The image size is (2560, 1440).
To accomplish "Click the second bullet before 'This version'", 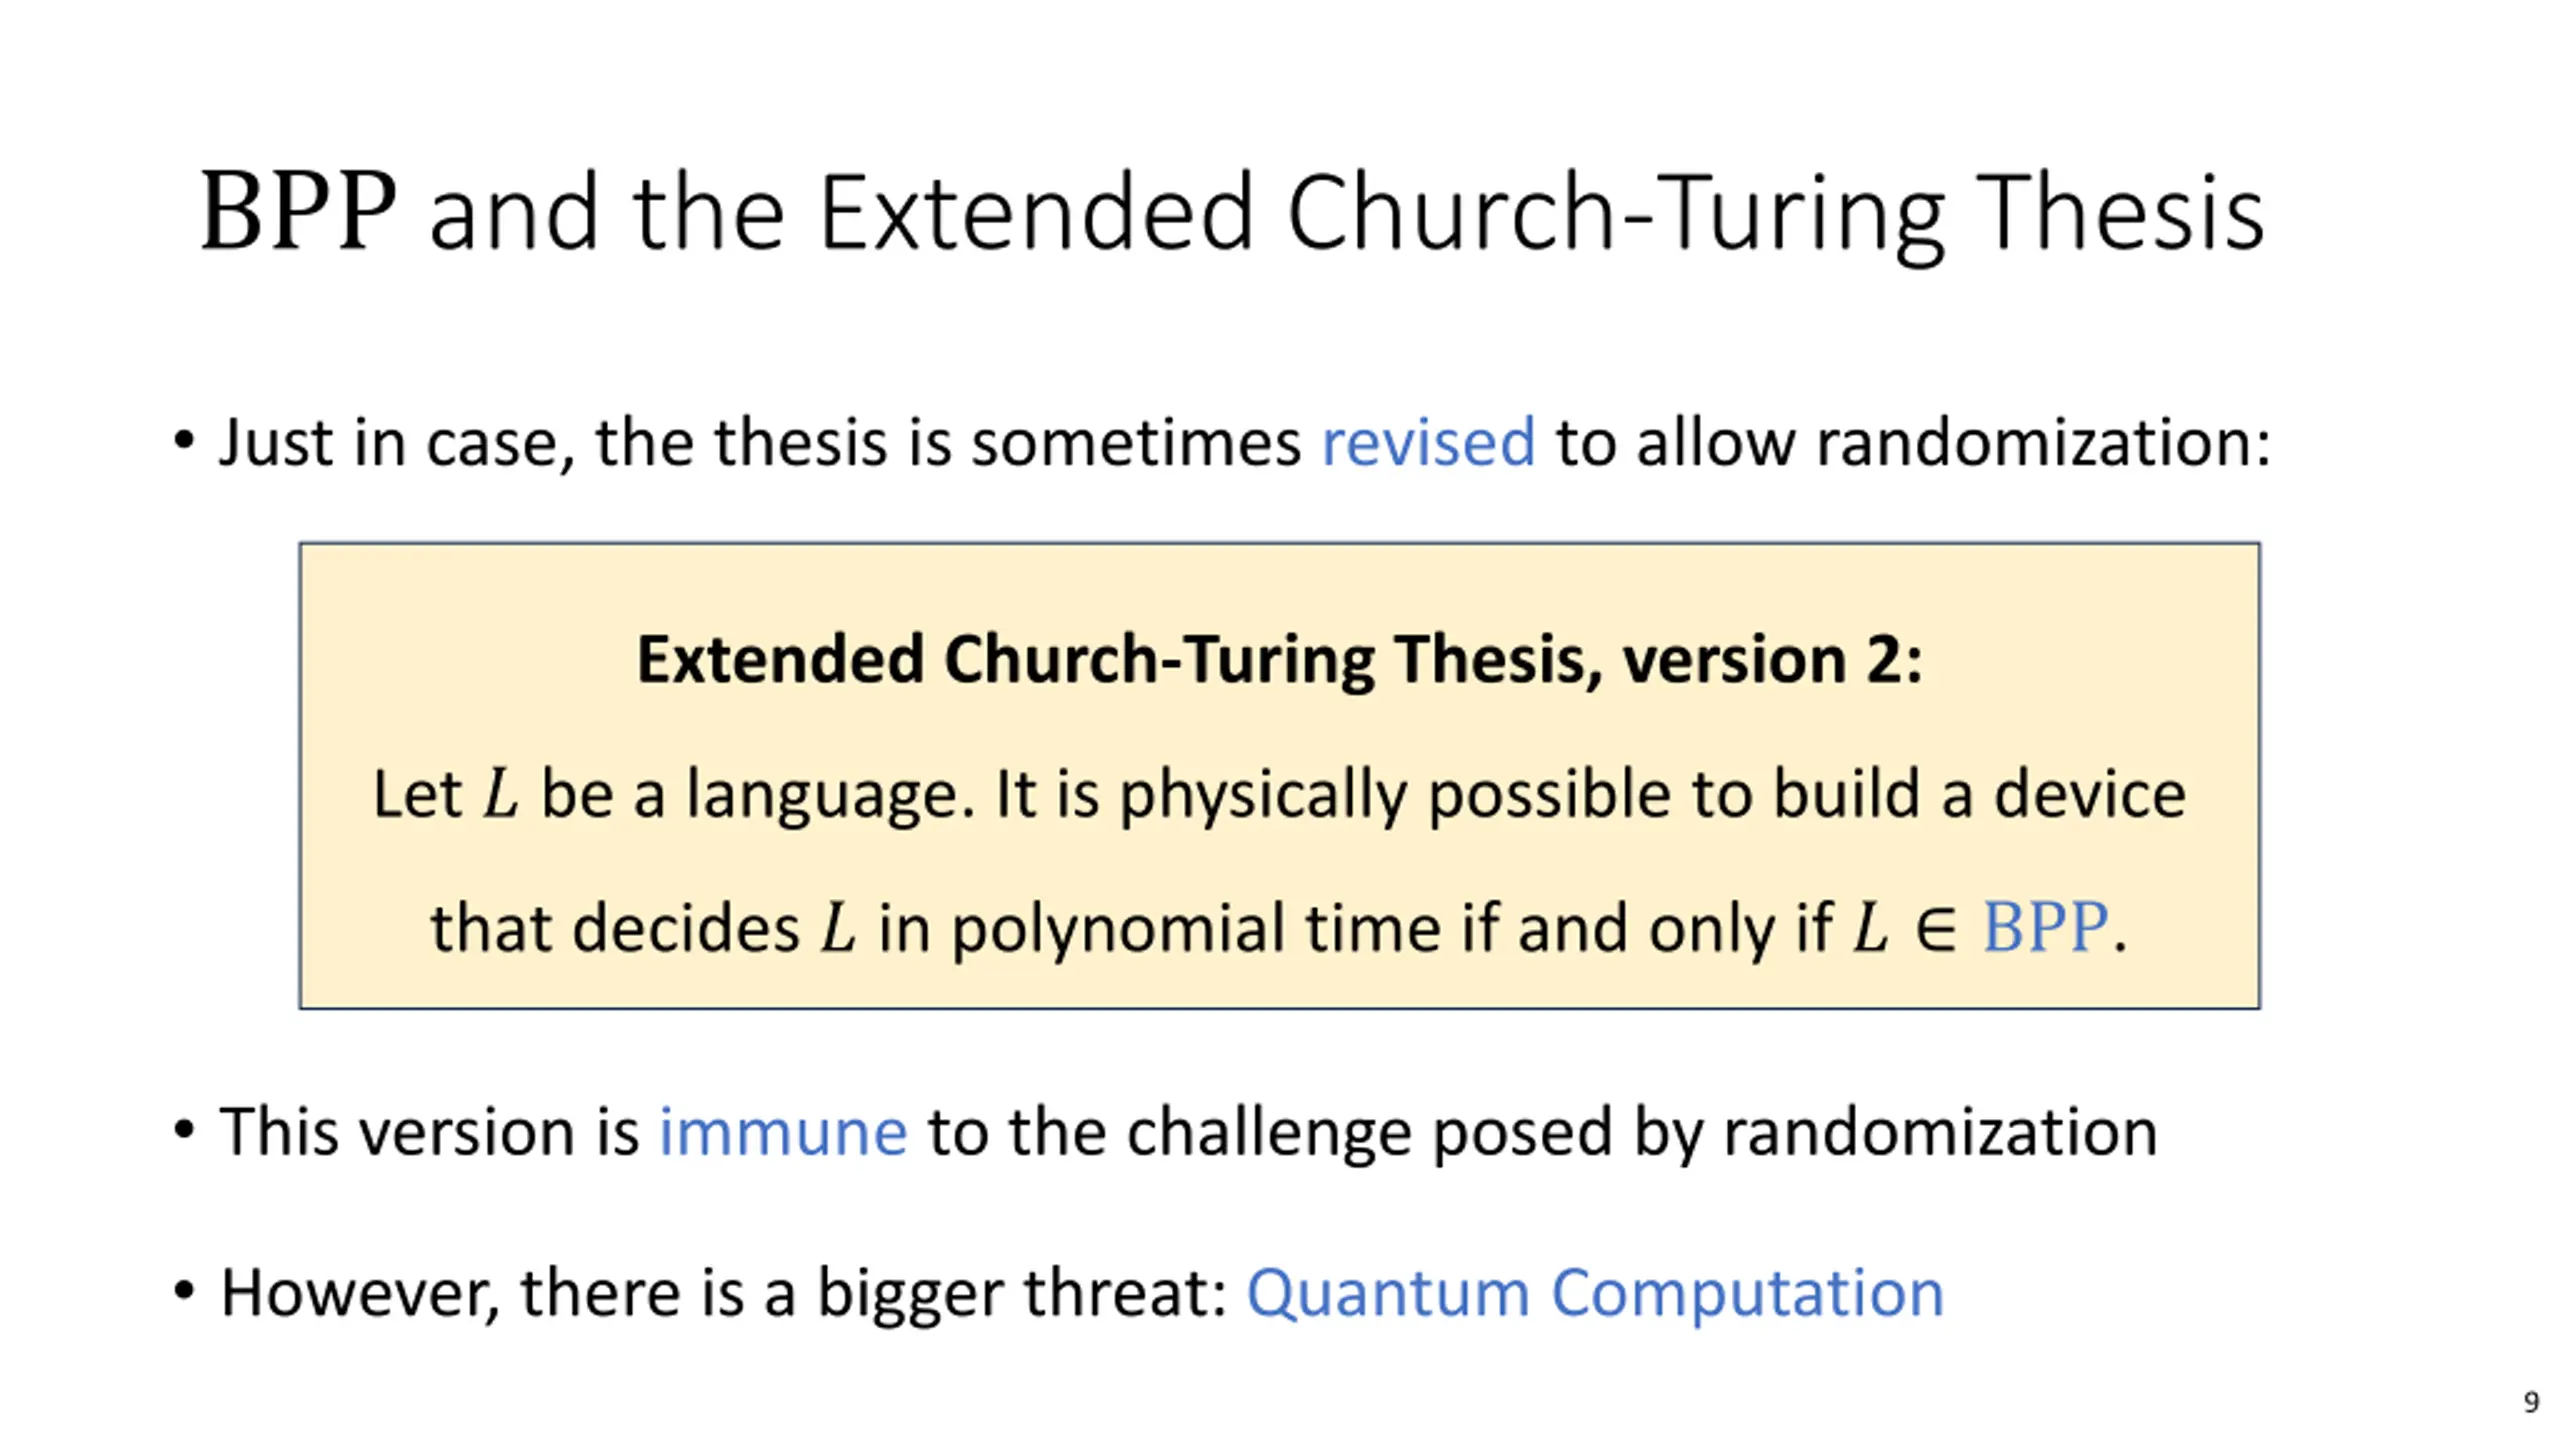I will click(183, 1130).
